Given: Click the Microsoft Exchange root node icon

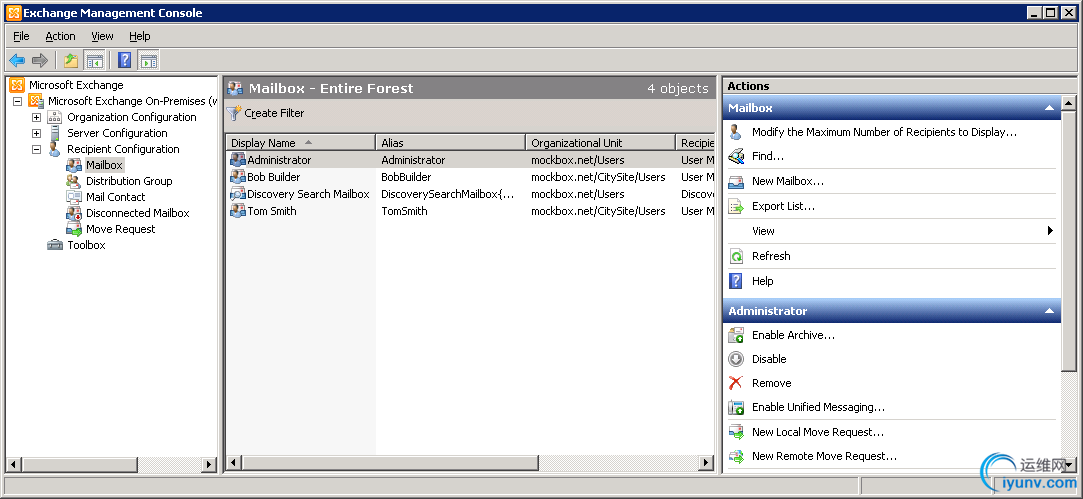Looking at the screenshot, I should point(17,85).
